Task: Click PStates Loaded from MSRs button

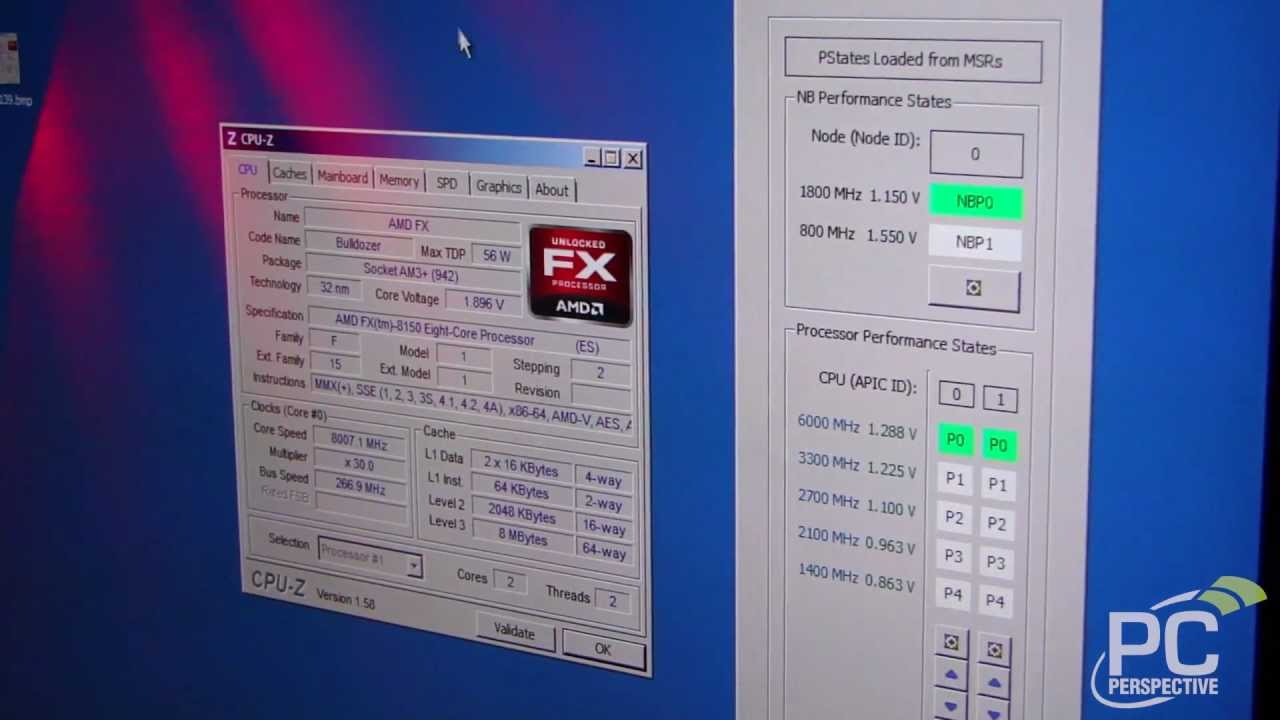Action: tap(913, 60)
